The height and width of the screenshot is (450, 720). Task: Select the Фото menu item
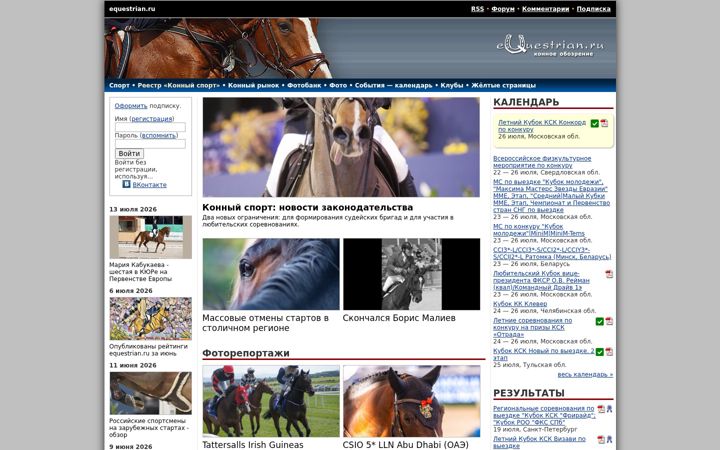[338, 85]
